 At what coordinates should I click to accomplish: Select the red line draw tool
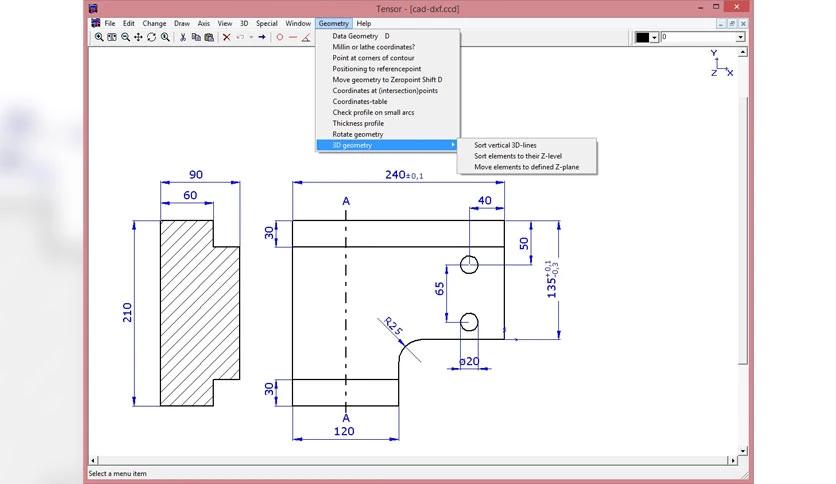click(x=293, y=37)
